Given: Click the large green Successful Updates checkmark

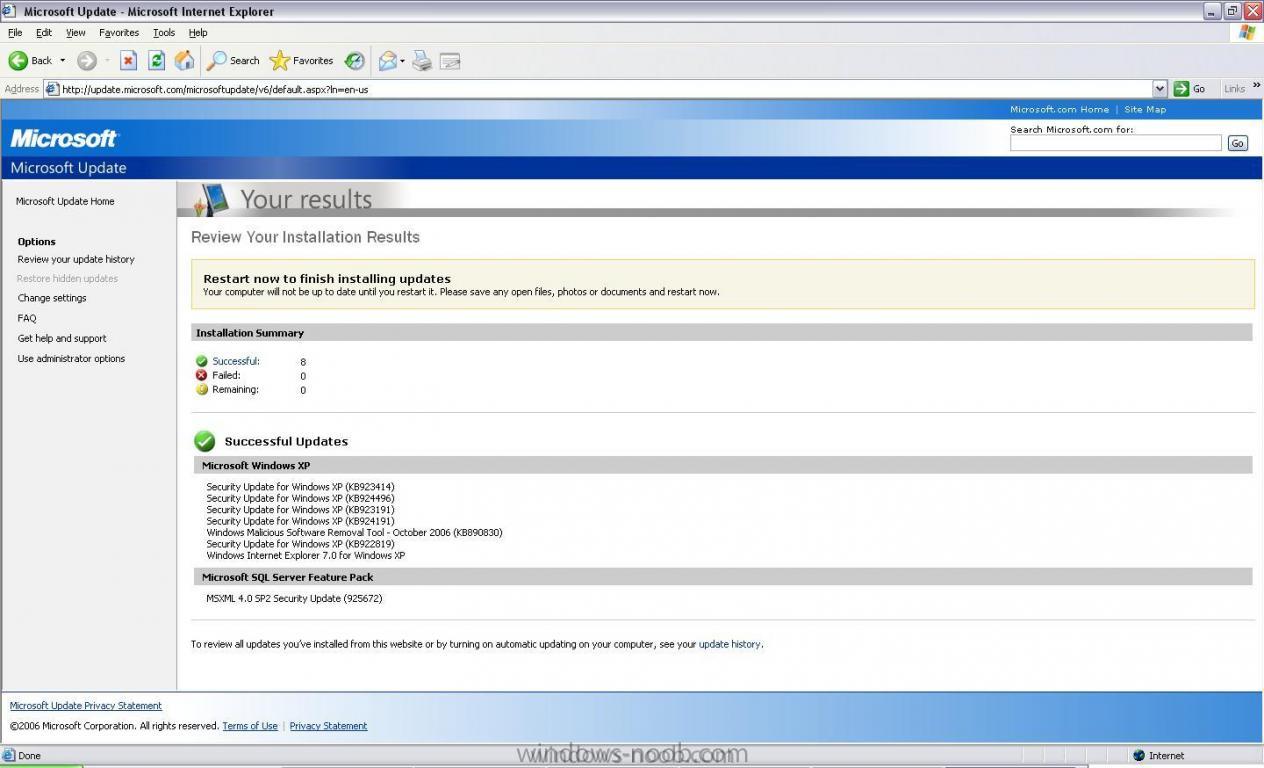Looking at the screenshot, I should (205, 441).
